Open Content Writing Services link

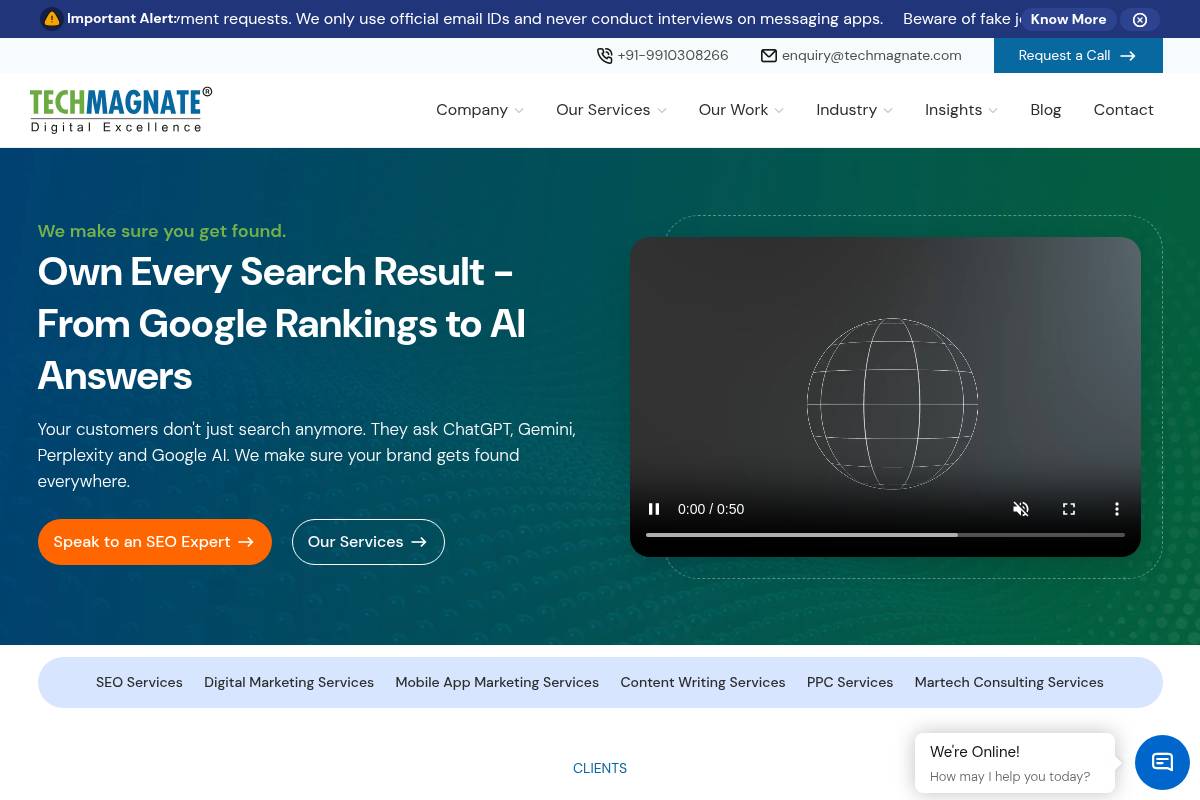(703, 682)
